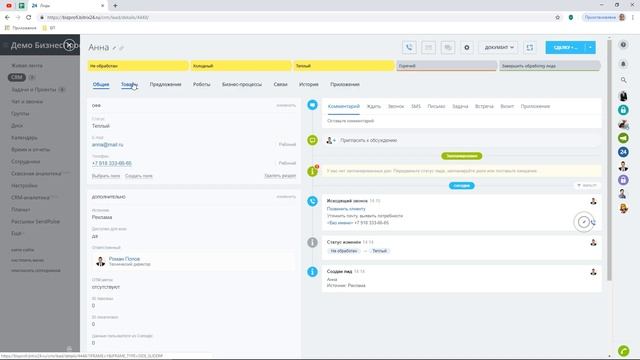Image resolution: width=640 pixels, height=360 pixels.
Task: Click the Удалить раздел link
Action: click(280, 176)
